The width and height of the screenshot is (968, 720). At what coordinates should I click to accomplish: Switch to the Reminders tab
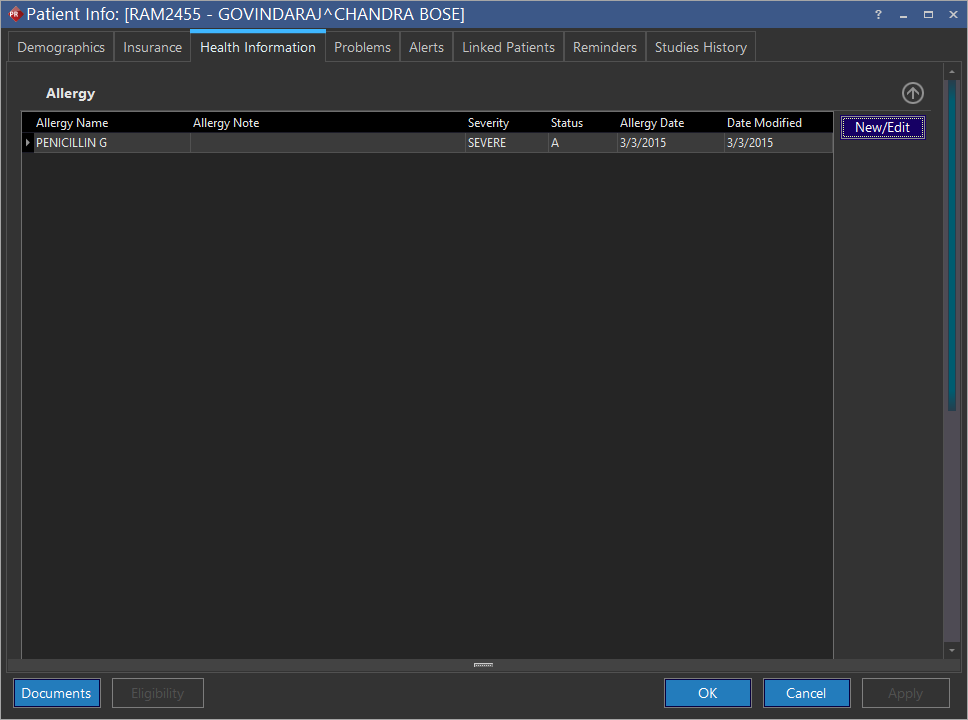(604, 47)
